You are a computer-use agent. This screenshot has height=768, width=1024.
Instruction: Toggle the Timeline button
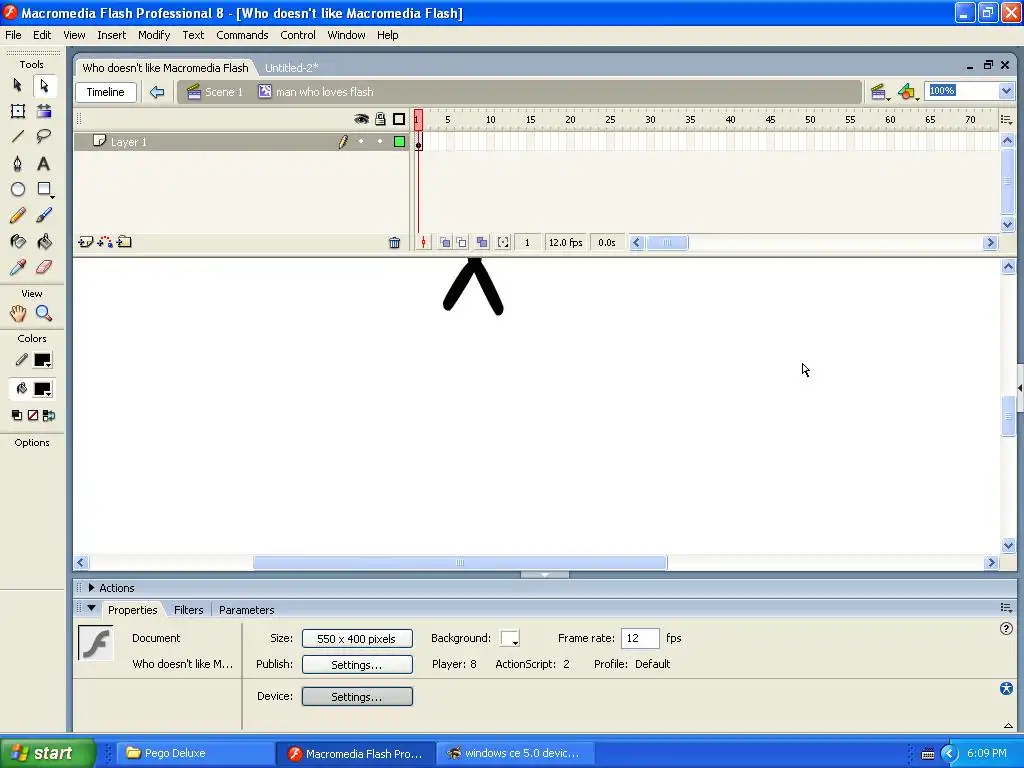[x=106, y=92]
